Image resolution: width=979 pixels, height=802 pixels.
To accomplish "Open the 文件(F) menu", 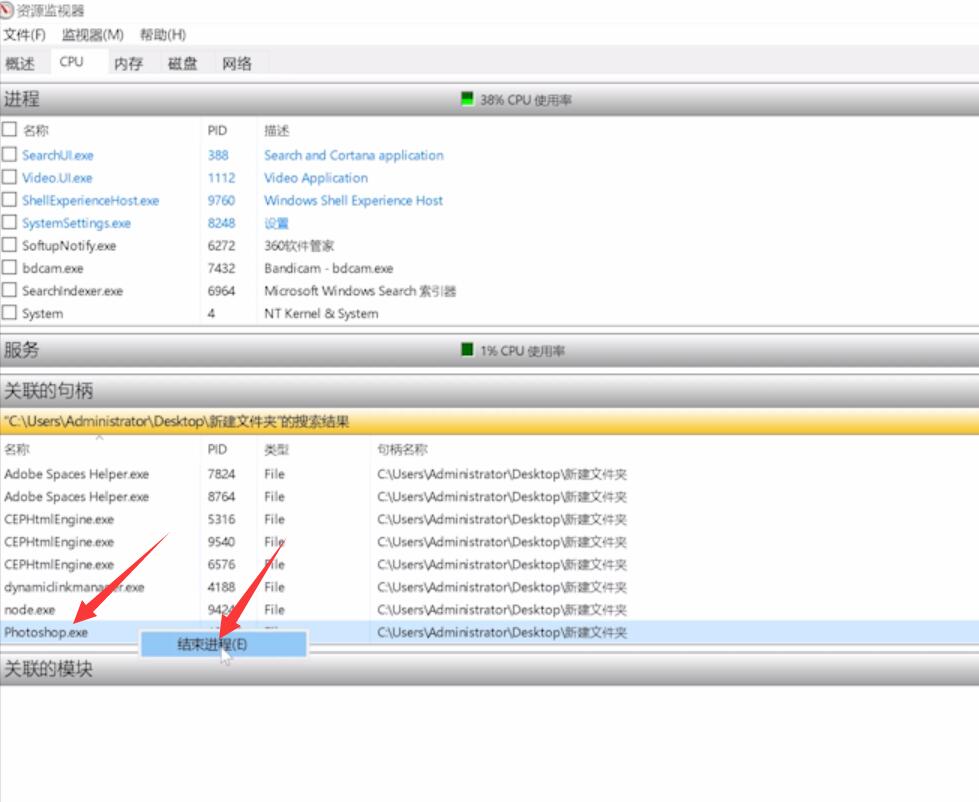I will [24, 34].
